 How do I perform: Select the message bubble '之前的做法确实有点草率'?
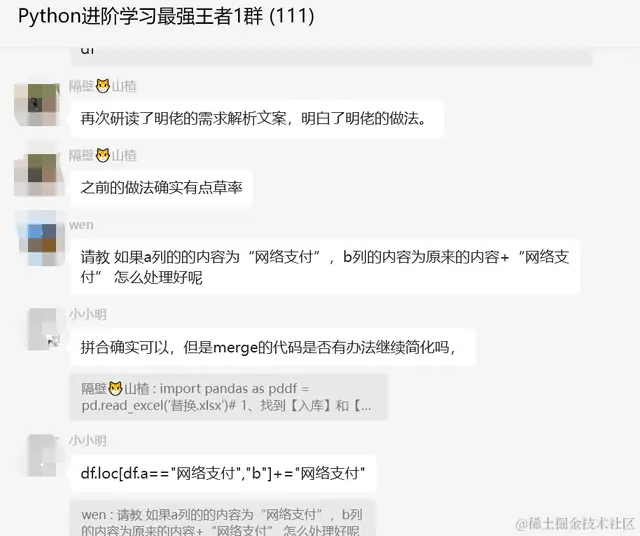coord(161,188)
